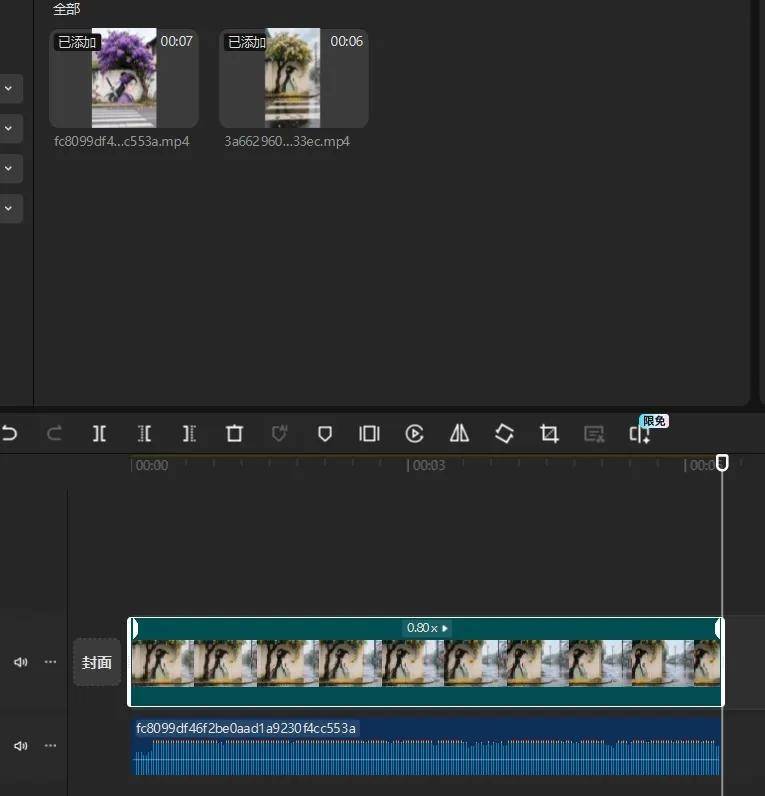Add a marker using the marker icon
Viewport: 765px width, 796px height.
324,433
